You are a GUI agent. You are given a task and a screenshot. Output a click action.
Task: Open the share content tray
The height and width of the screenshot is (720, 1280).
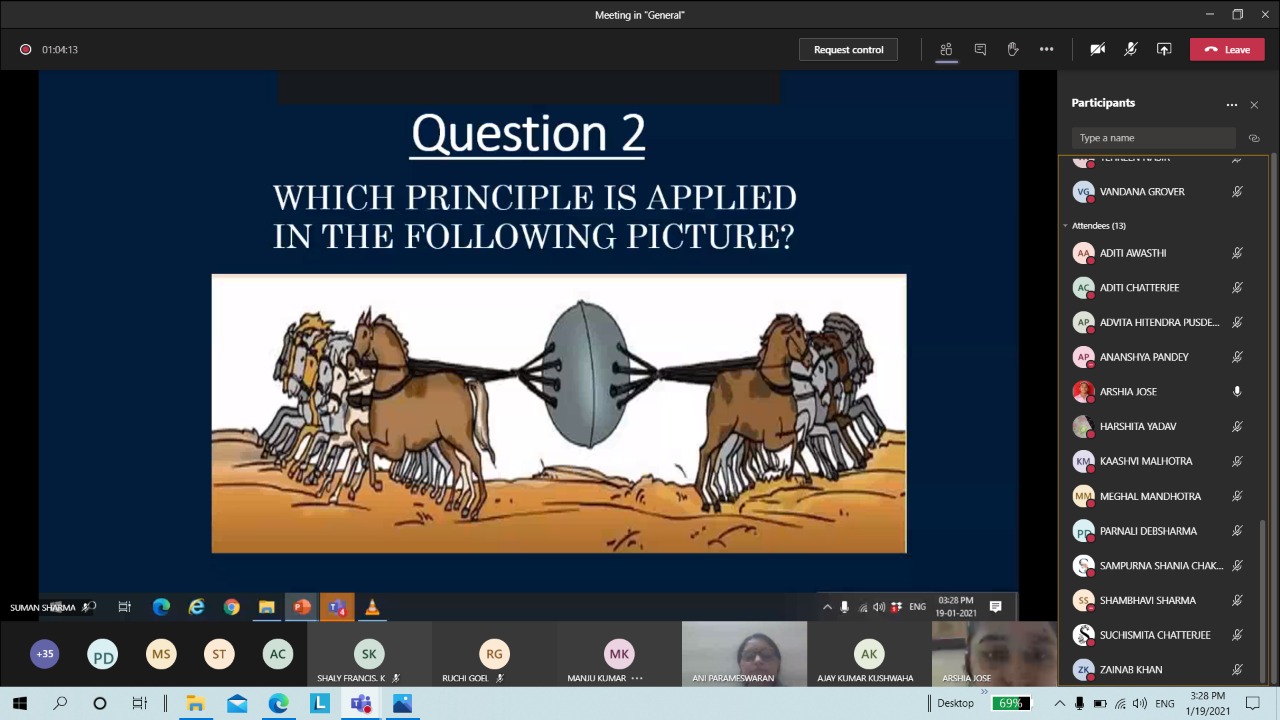coord(1164,49)
